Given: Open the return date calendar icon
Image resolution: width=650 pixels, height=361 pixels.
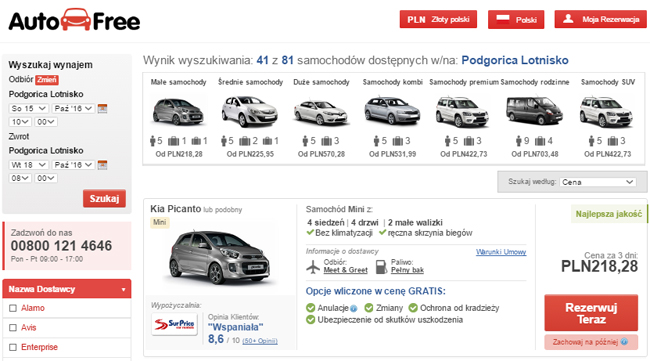Looking at the screenshot, I should [x=102, y=165].
